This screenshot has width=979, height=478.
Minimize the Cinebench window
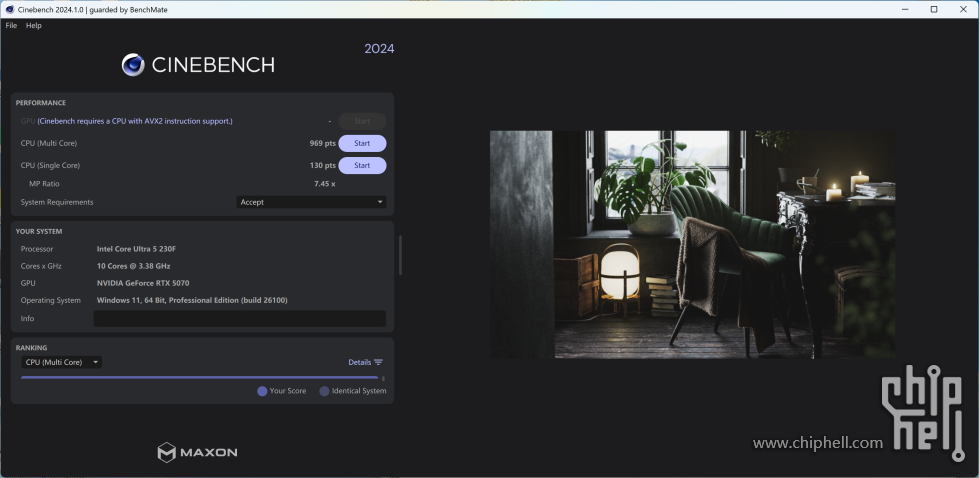point(905,9)
